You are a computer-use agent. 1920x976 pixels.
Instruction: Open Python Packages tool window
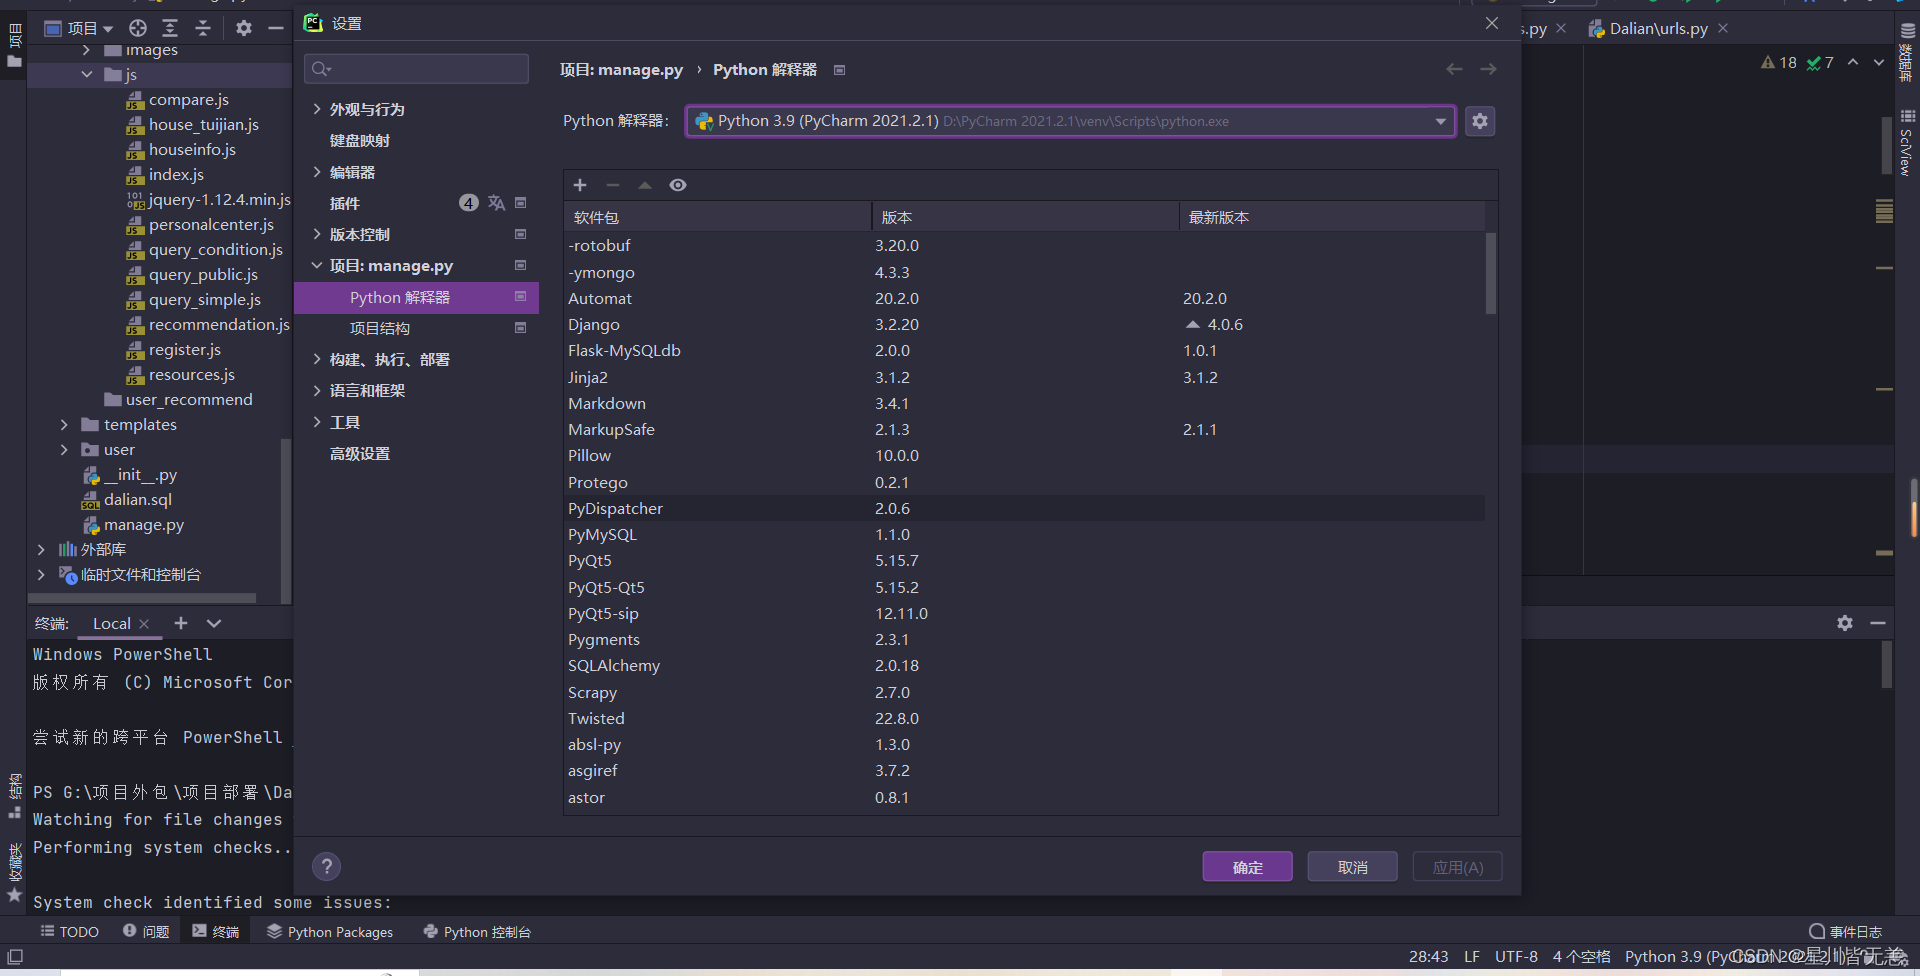(330, 931)
